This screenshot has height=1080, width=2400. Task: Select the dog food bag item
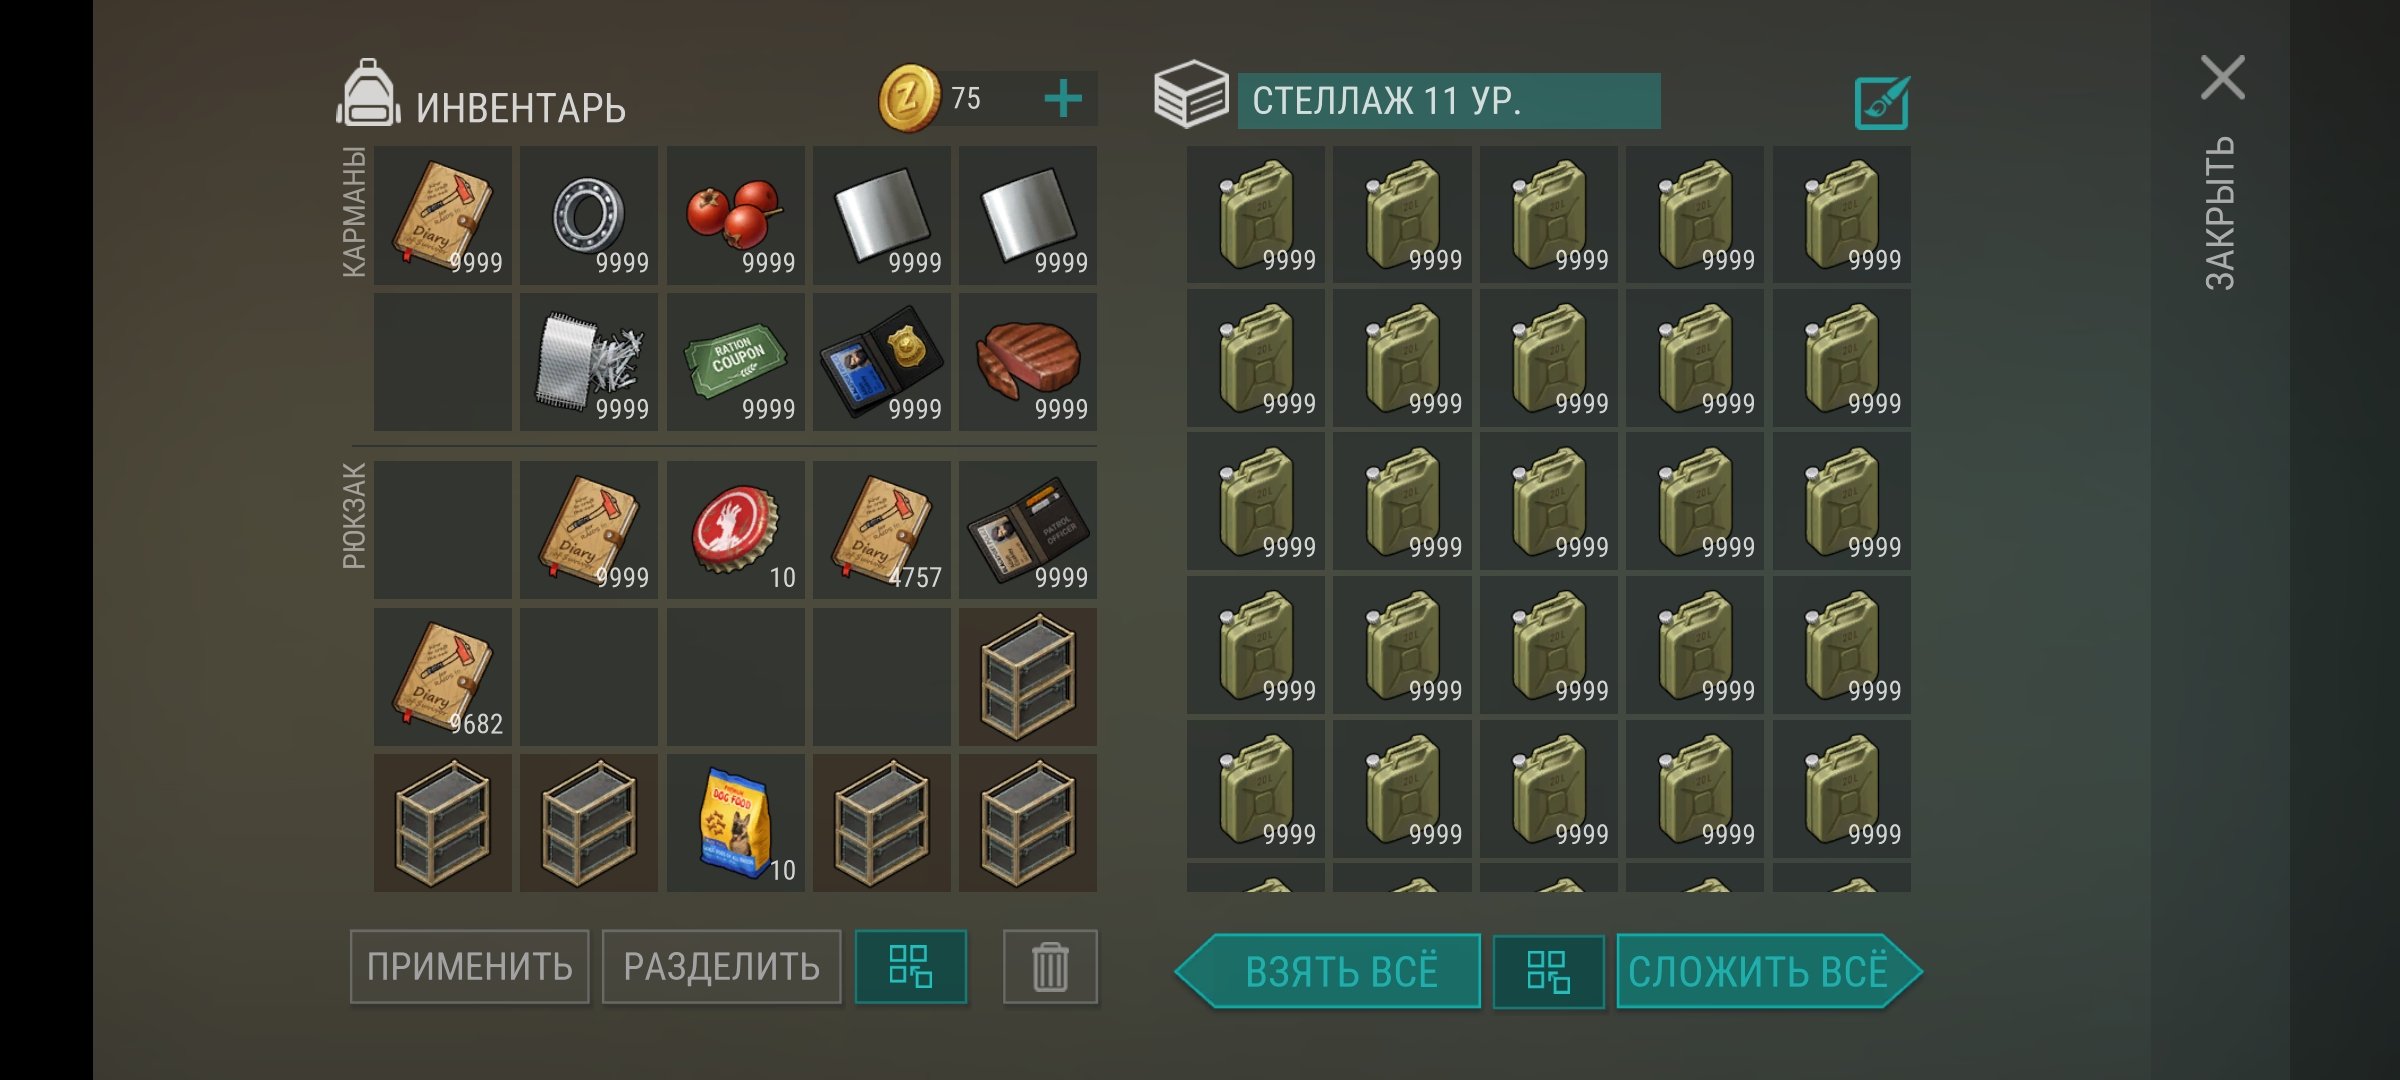[x=735, y=823]
